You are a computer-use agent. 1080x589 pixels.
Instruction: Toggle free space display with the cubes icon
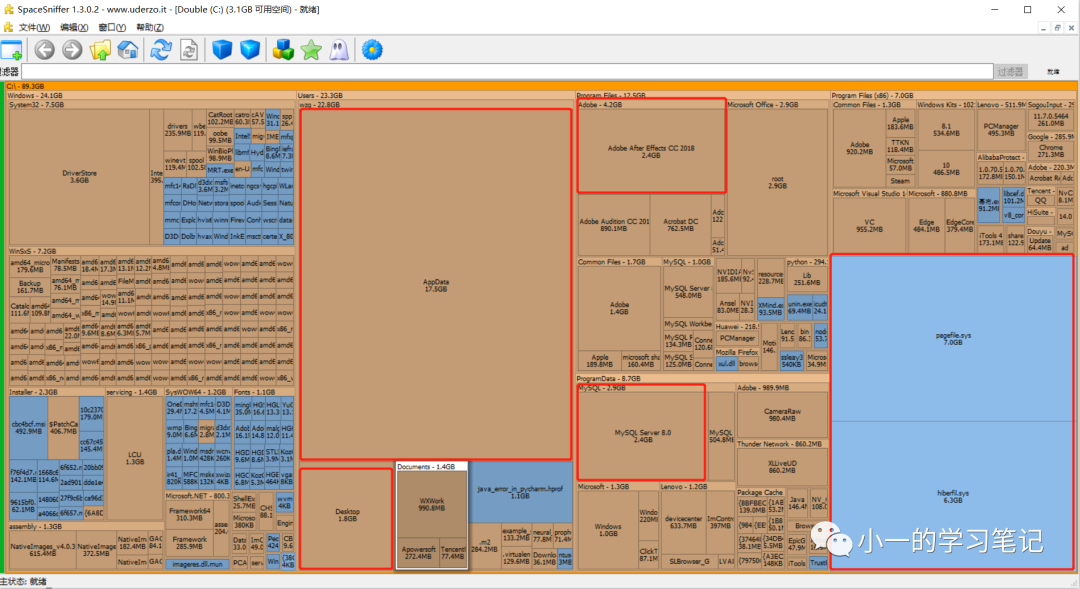coord(281,49)
